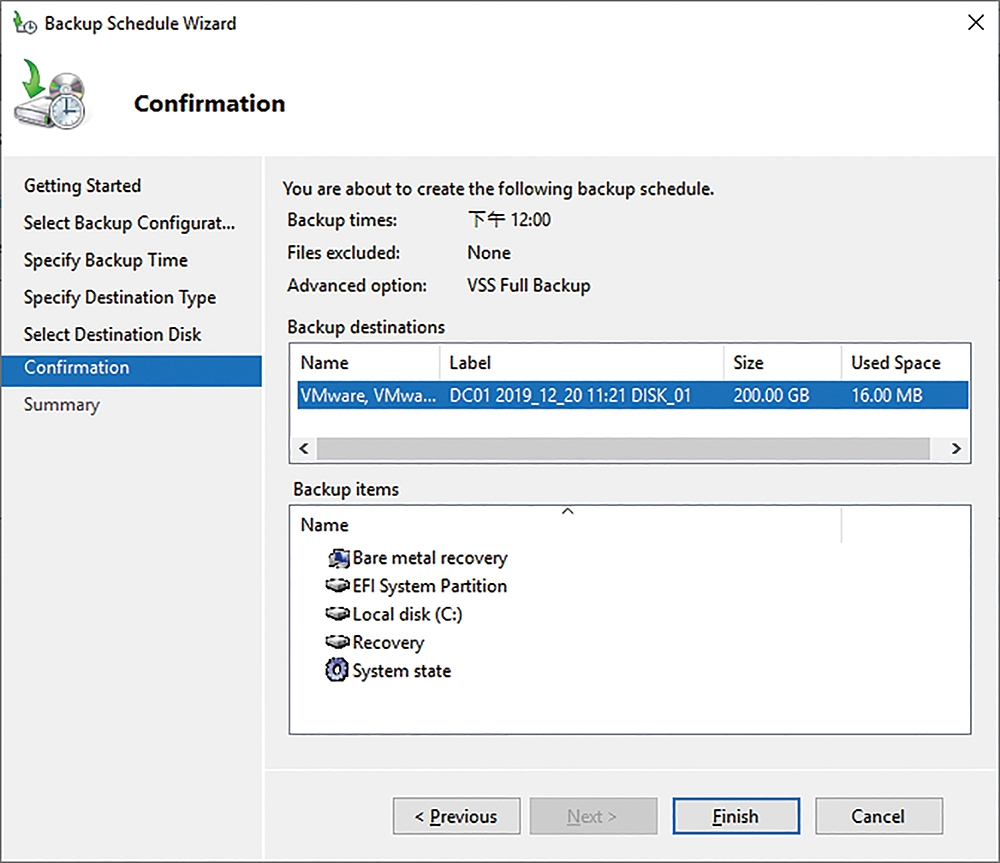Click the Recovery drive icon

tap(337, 642)
